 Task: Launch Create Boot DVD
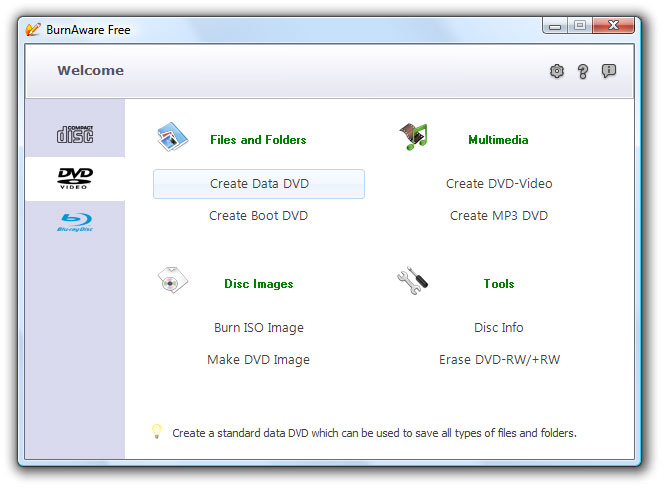(258, 216)
